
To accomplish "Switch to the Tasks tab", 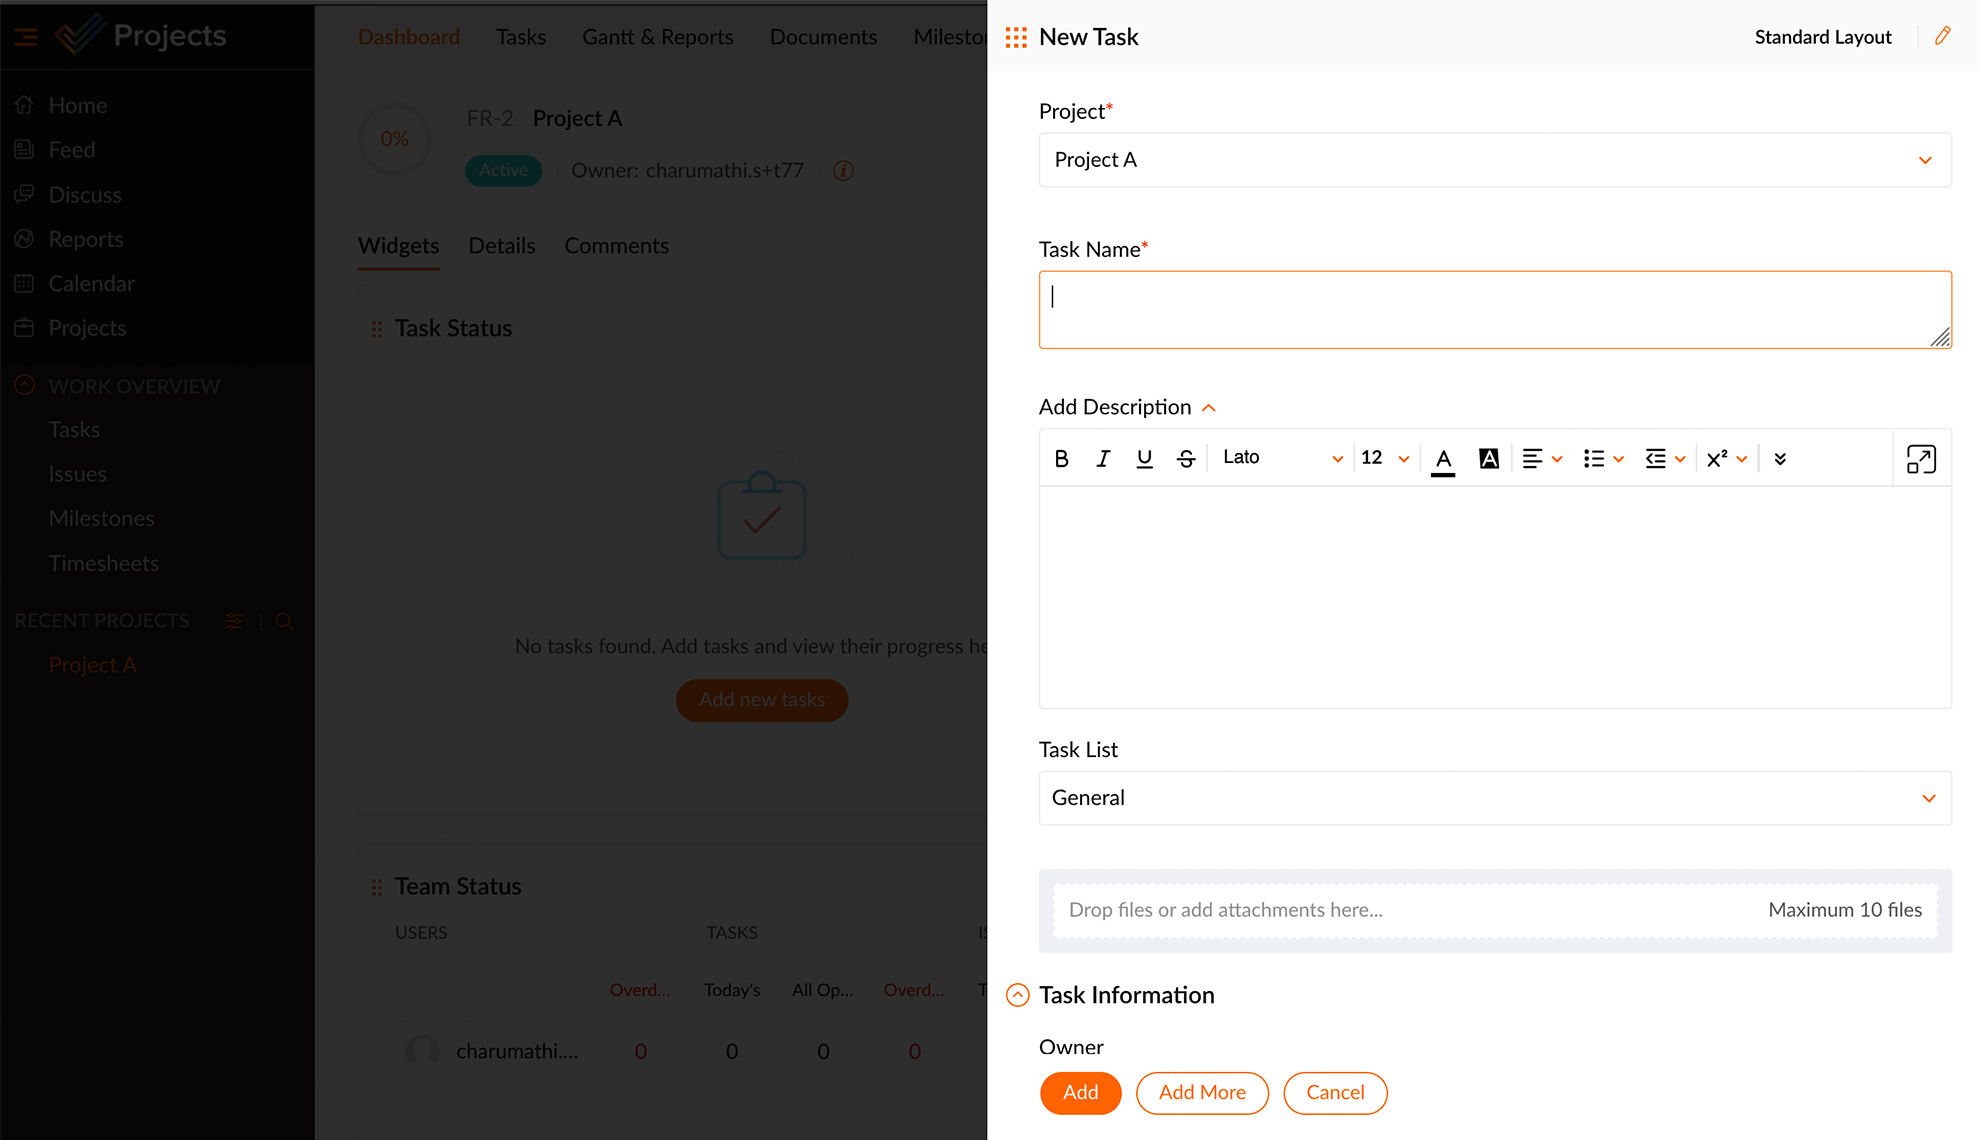I will pyautogui.click(x=521, y=37).
